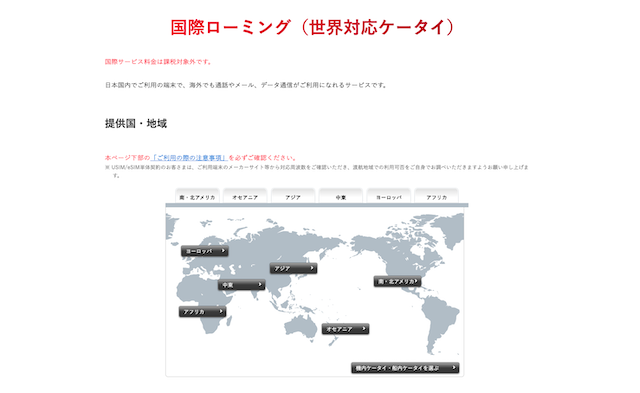
Task: Switch to the ヨーロッパ tab
Action: (x=389, y=196)
